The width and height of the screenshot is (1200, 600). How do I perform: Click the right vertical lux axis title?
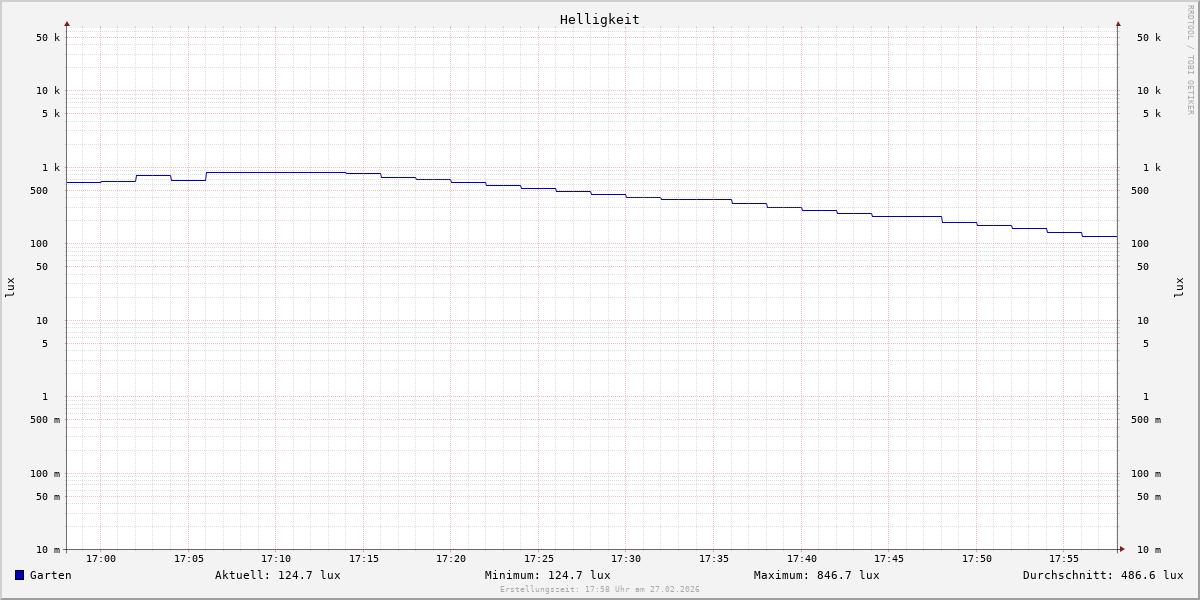click(1179, 287)
